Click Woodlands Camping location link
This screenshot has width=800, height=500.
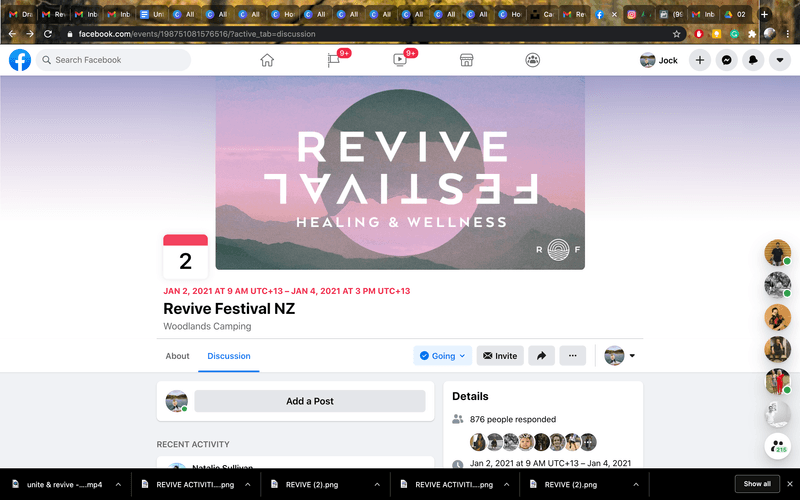click(x=207, y=326)
